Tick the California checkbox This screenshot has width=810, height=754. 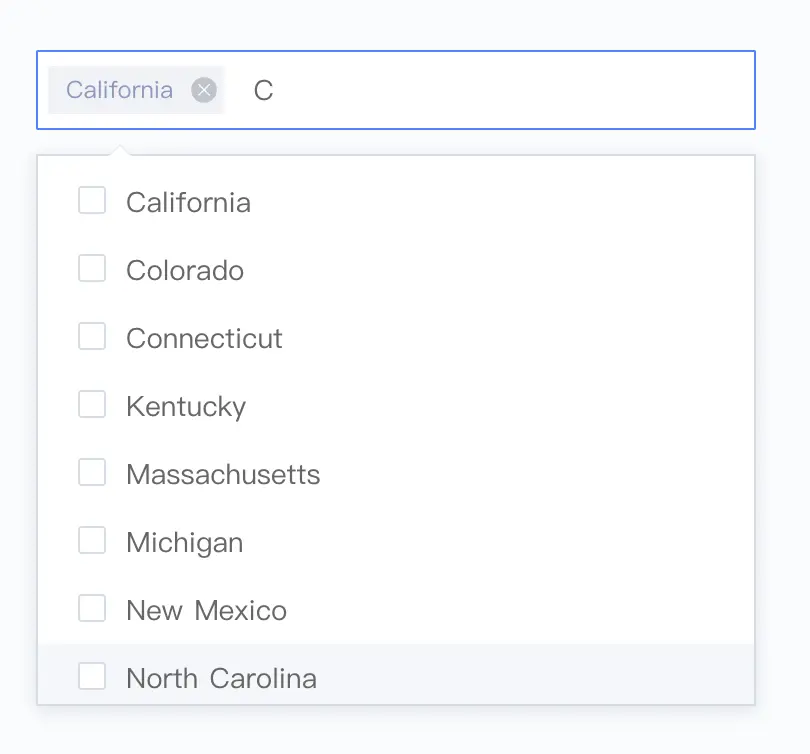(x=92, y=201)
